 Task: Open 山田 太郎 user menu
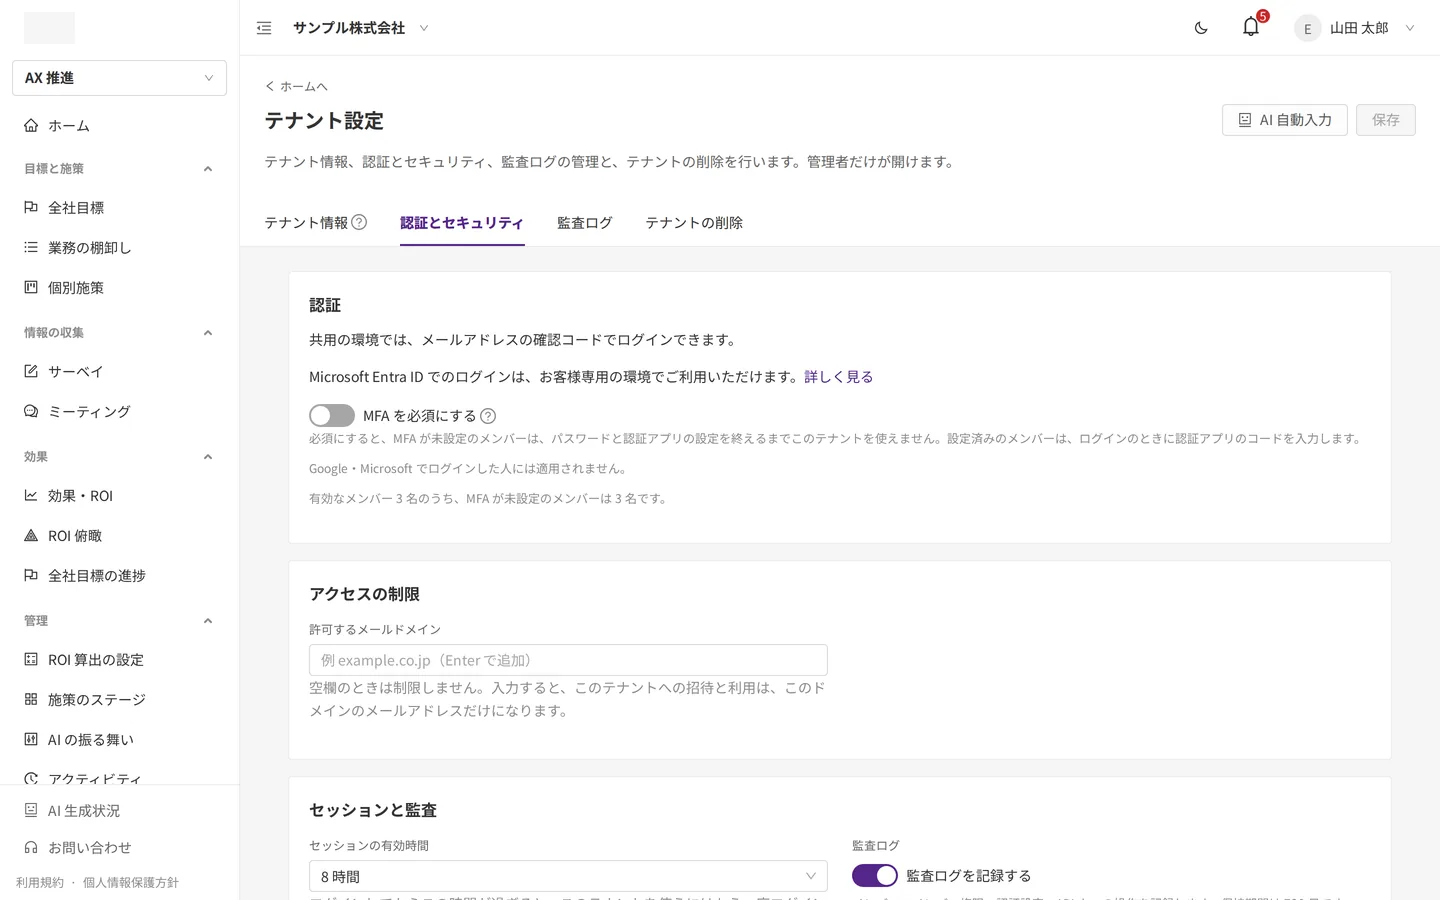(1355, 28)
